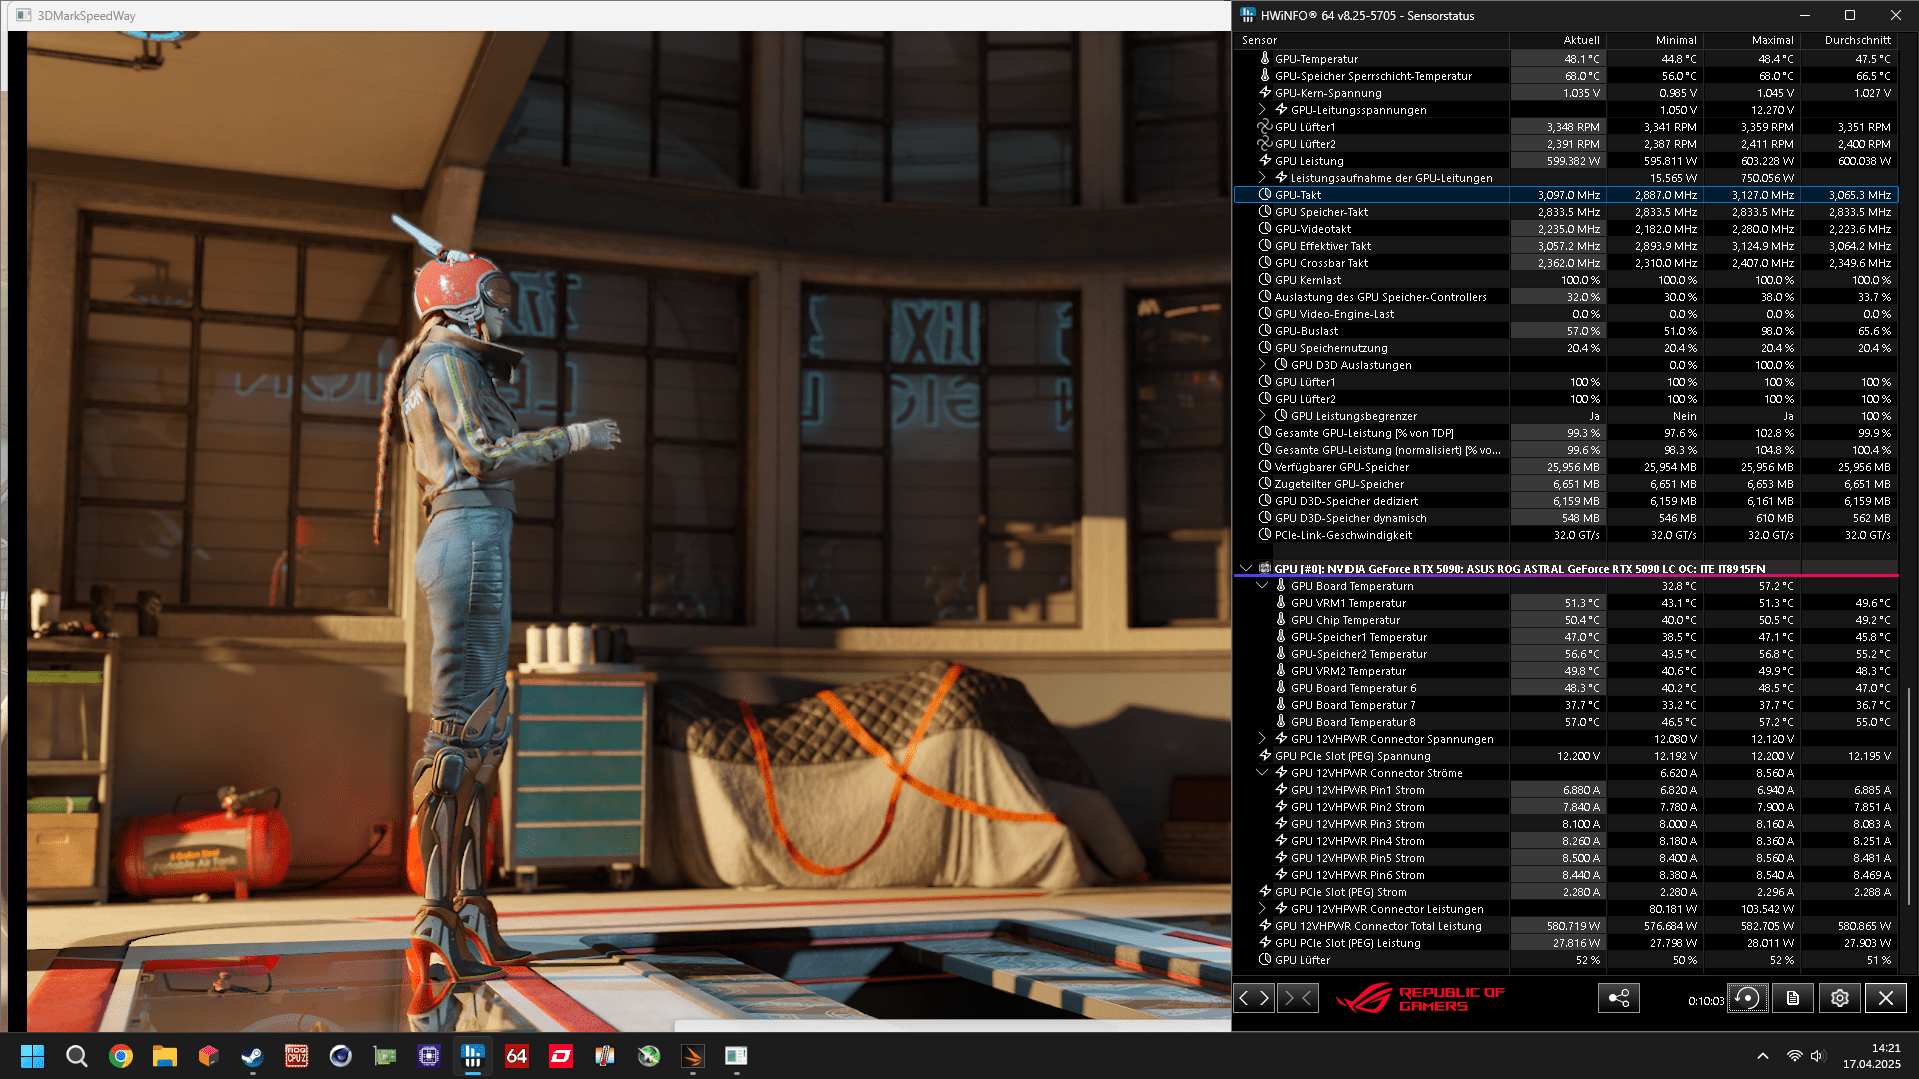Open the volume control in system tray

[x=1817, y=1056]
